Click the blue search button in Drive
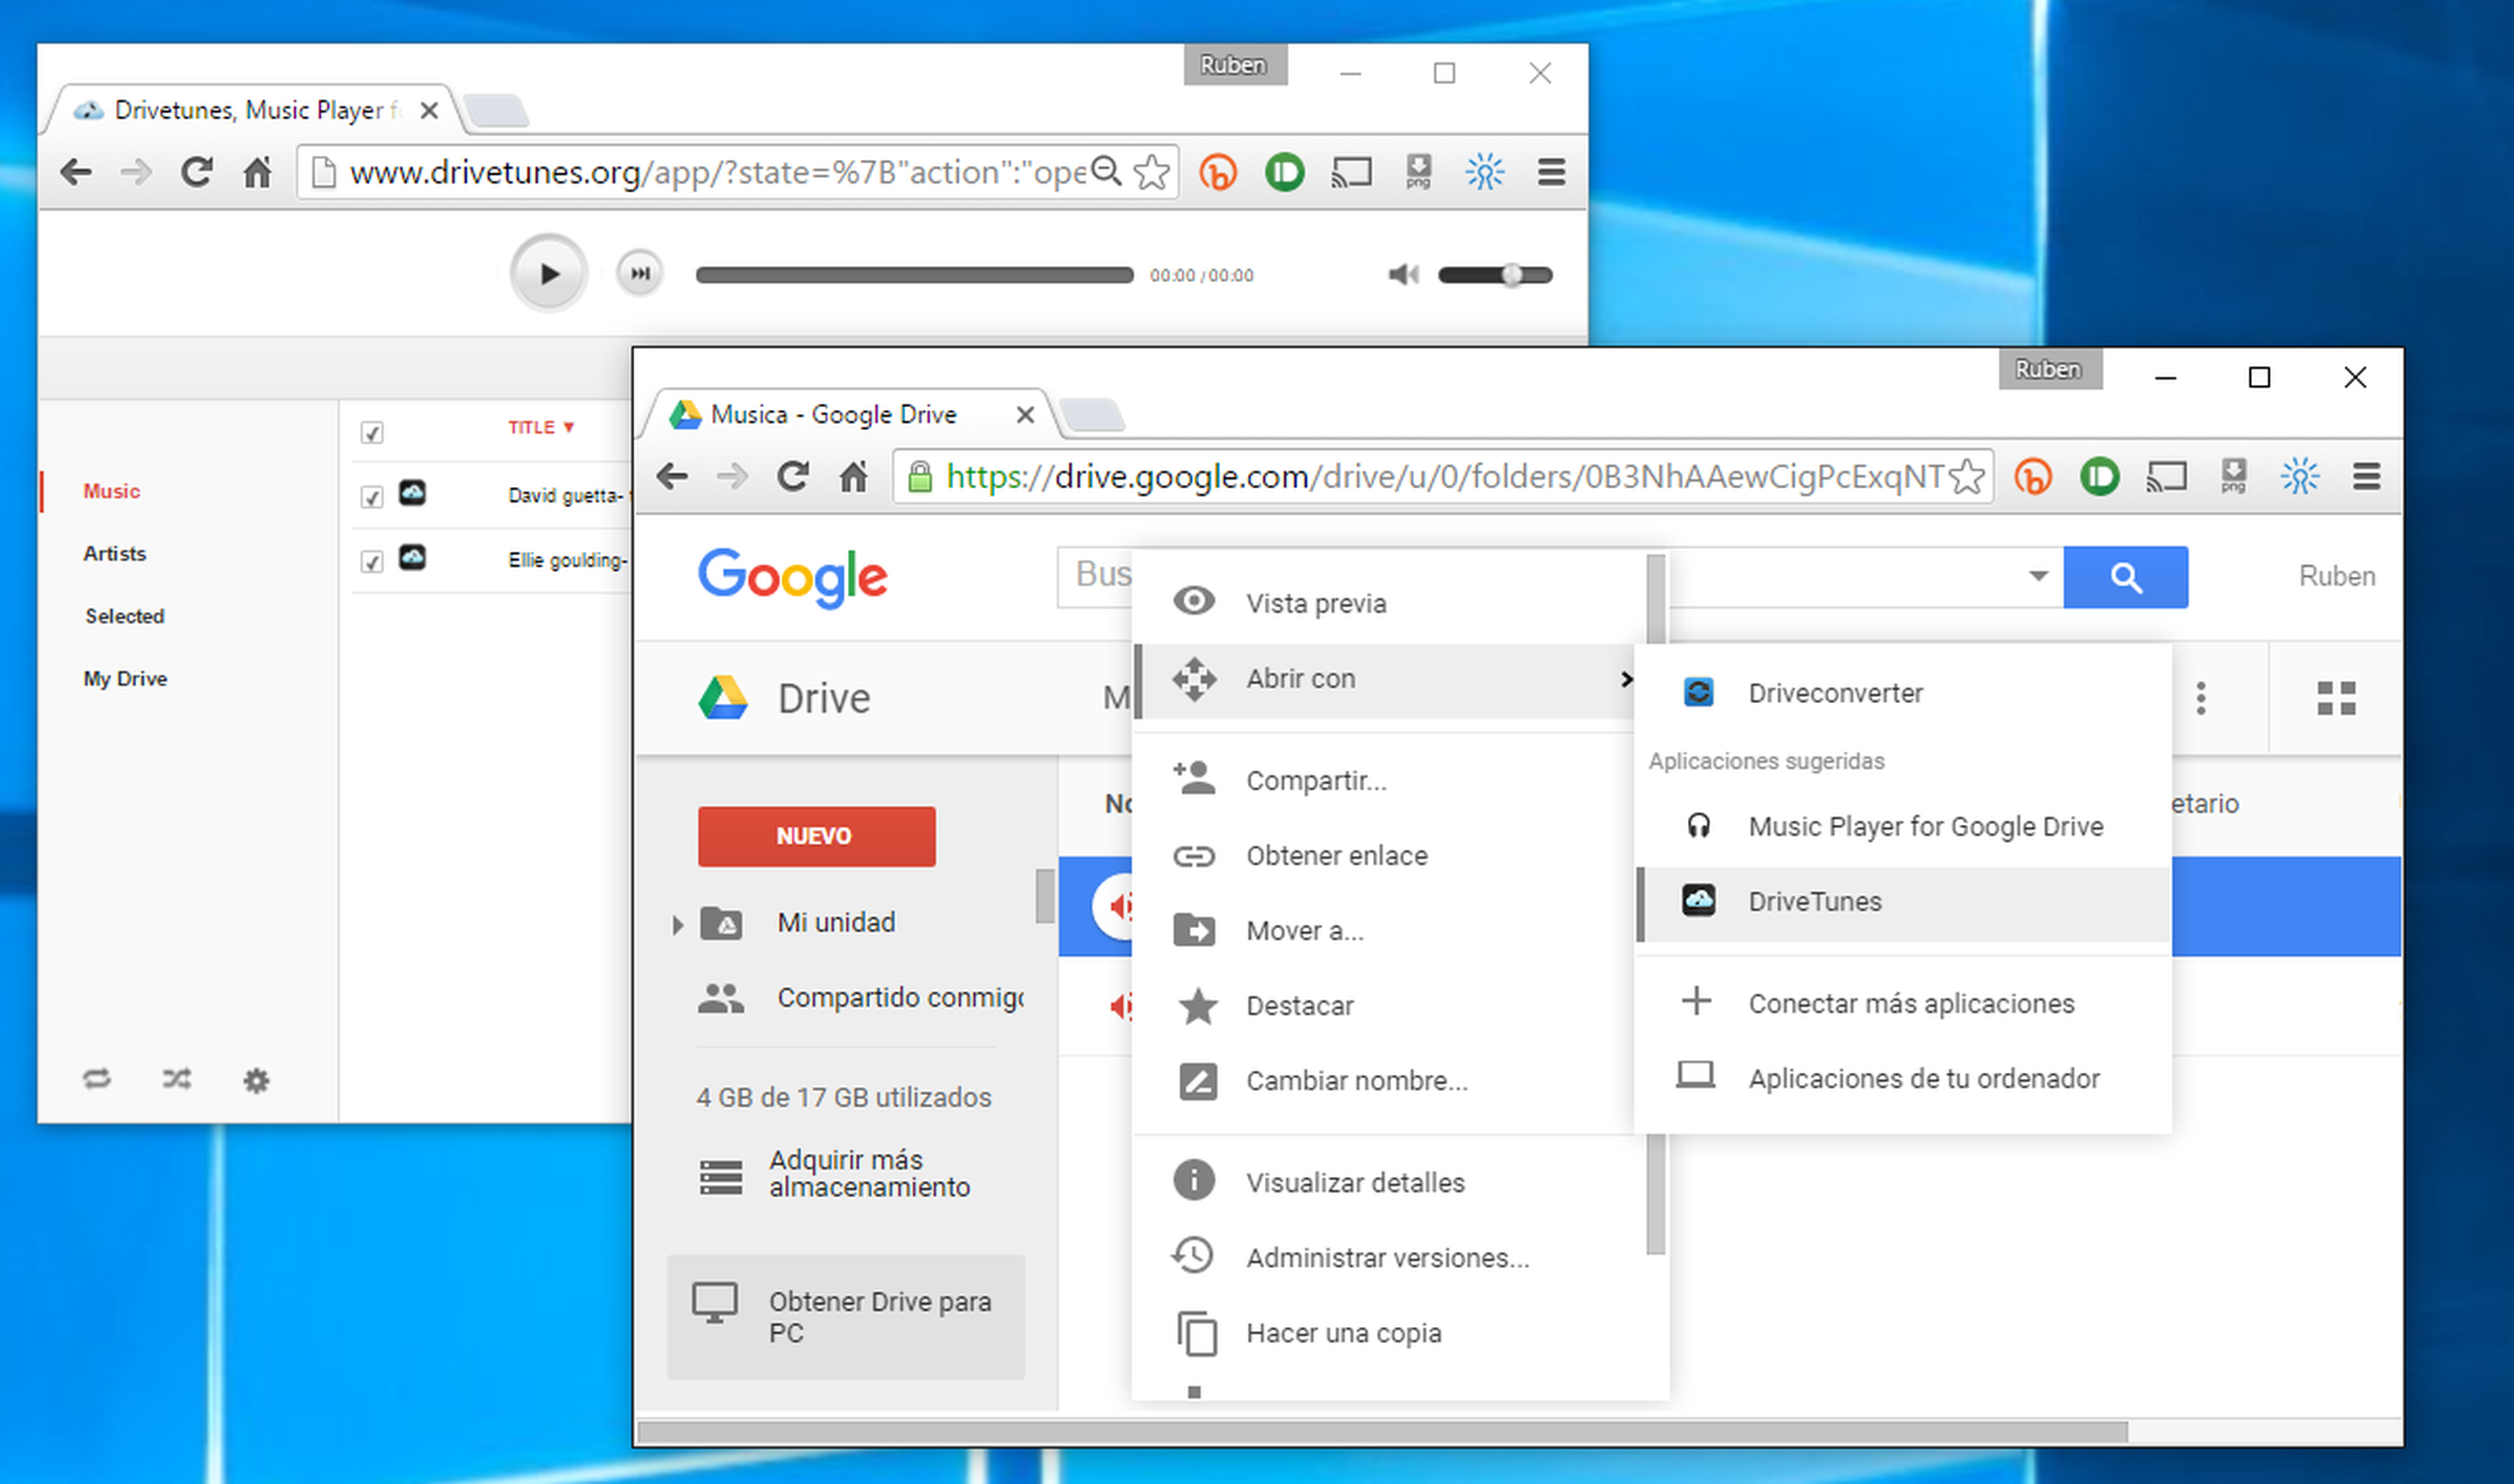2514x1484 pixels. 2126,577
